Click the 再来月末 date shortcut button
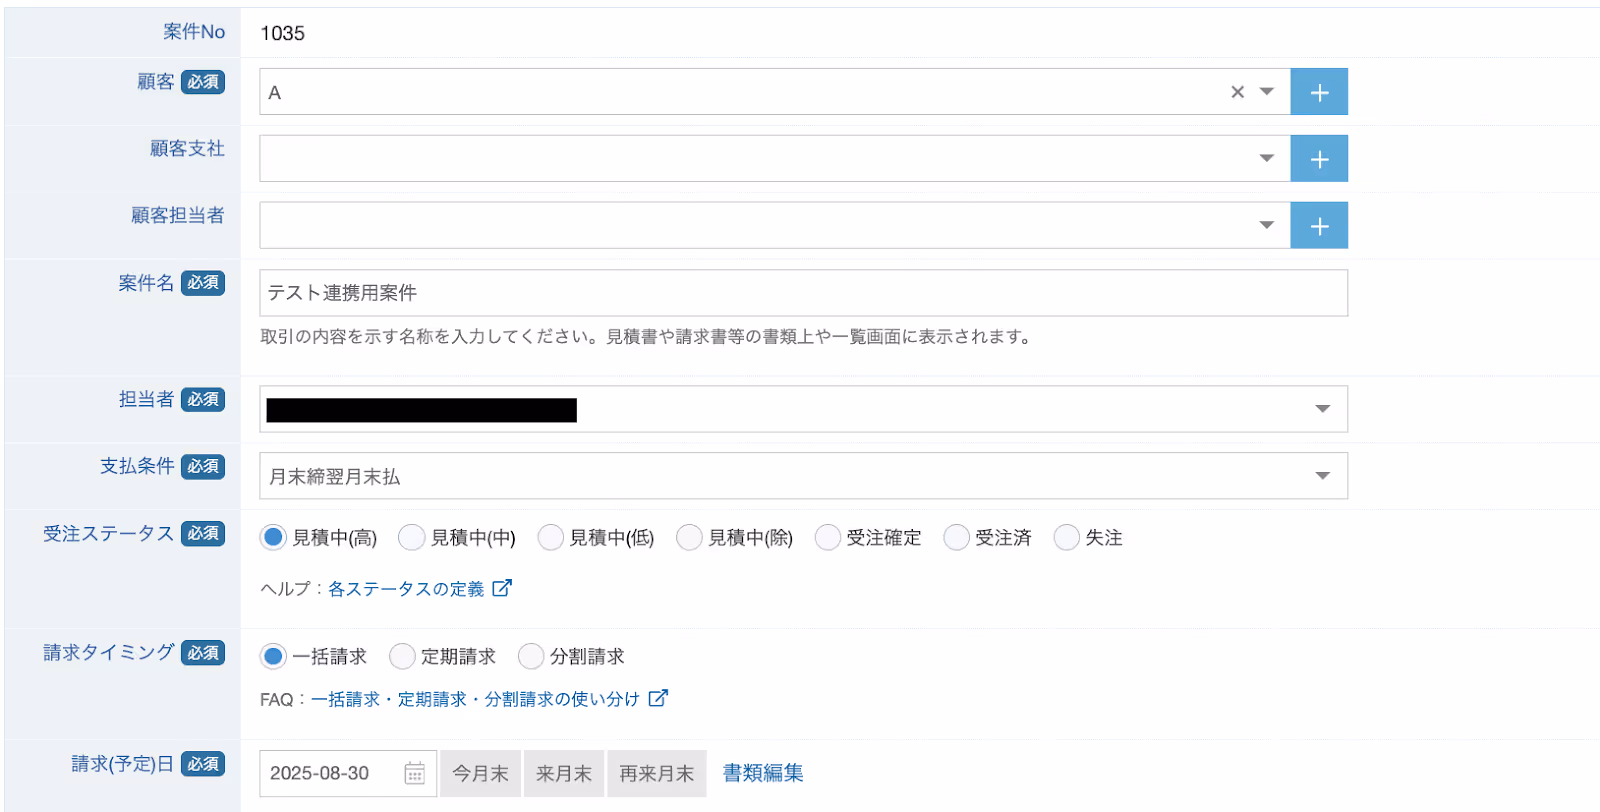 [x=656, y=773]
